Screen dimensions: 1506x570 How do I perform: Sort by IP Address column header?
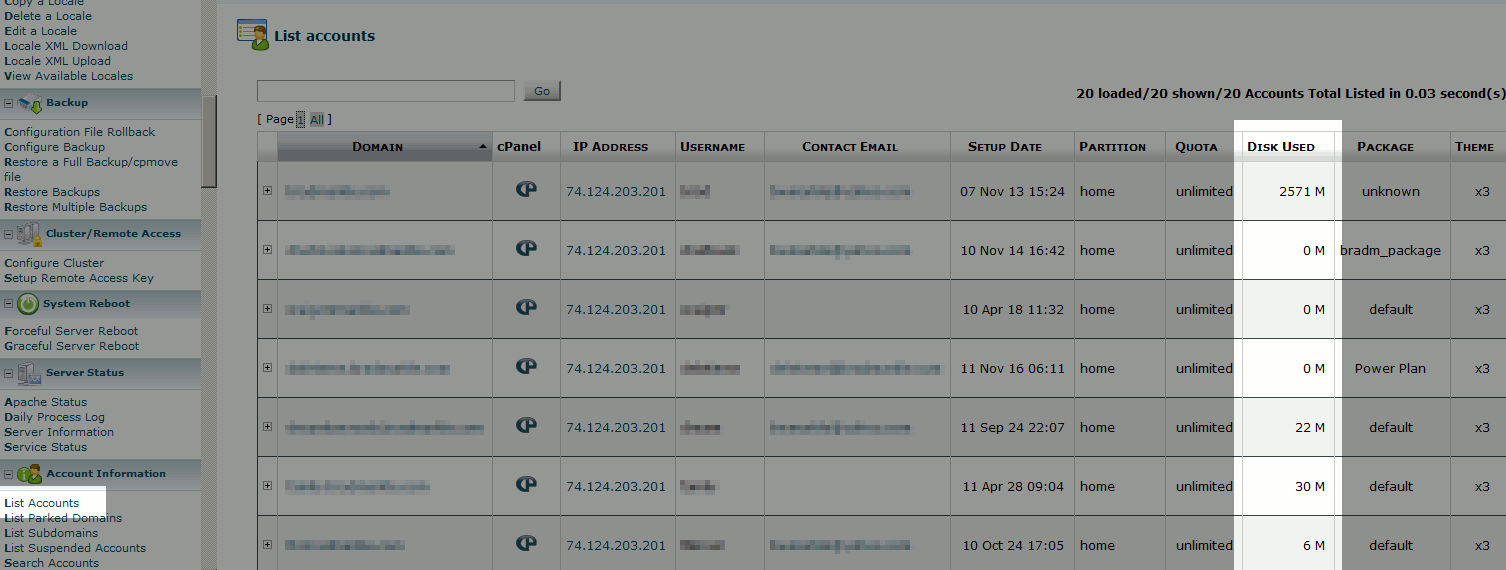610,147
